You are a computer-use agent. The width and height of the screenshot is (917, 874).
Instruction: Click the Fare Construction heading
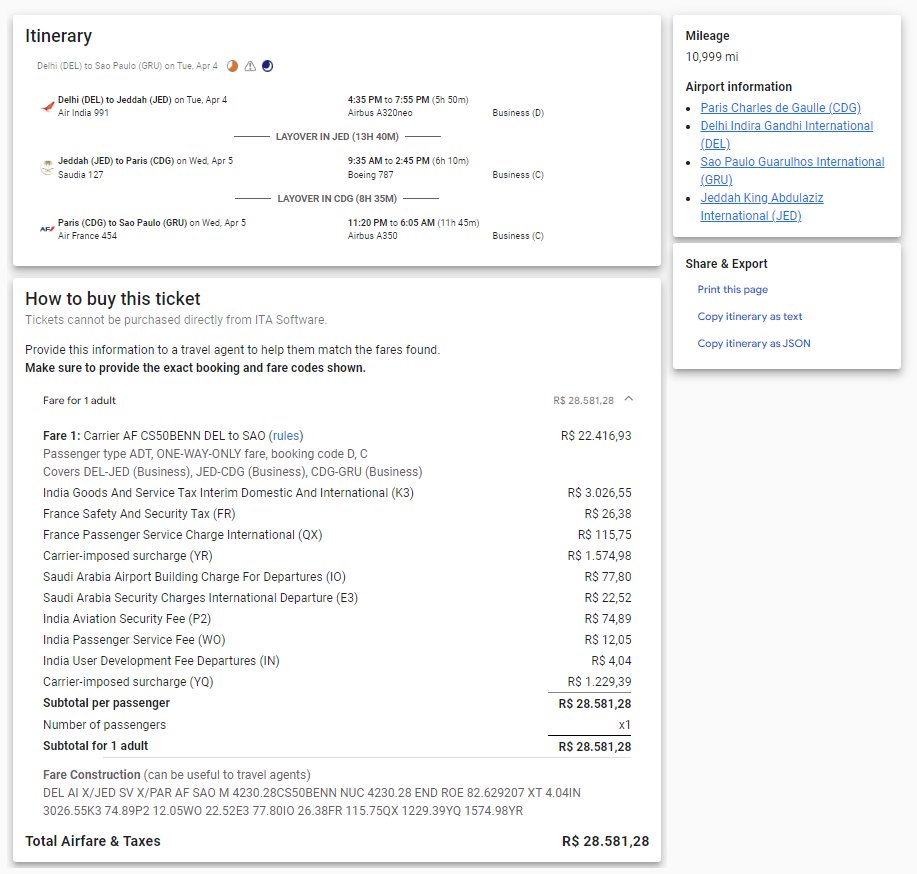click(91, 775)
